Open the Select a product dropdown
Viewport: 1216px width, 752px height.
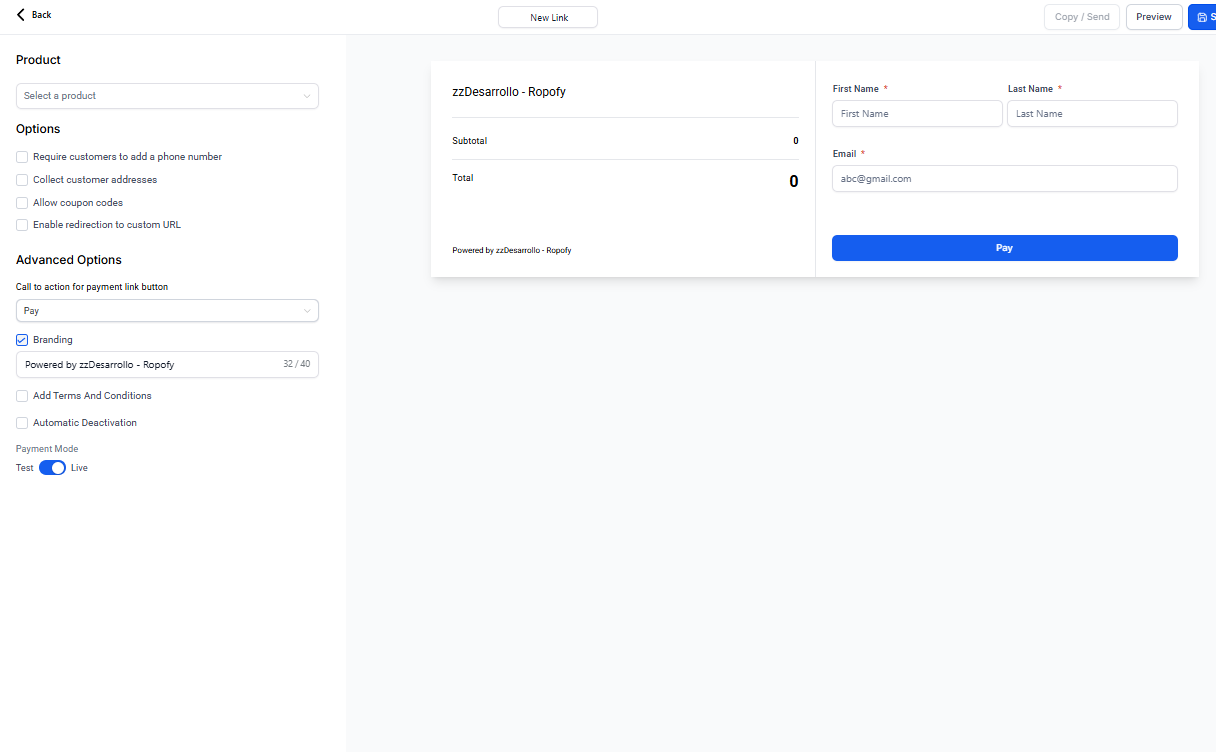[167, 96]
